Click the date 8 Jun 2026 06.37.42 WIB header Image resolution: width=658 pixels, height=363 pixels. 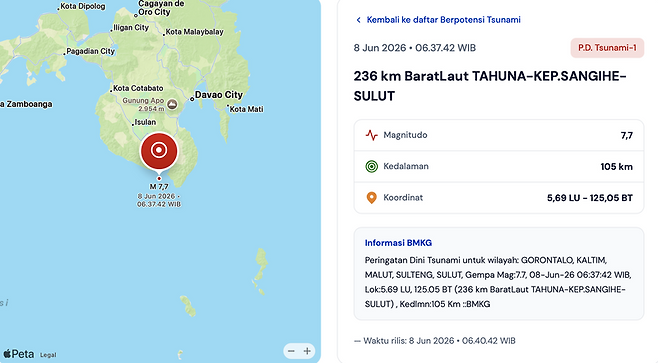point(415,48)
